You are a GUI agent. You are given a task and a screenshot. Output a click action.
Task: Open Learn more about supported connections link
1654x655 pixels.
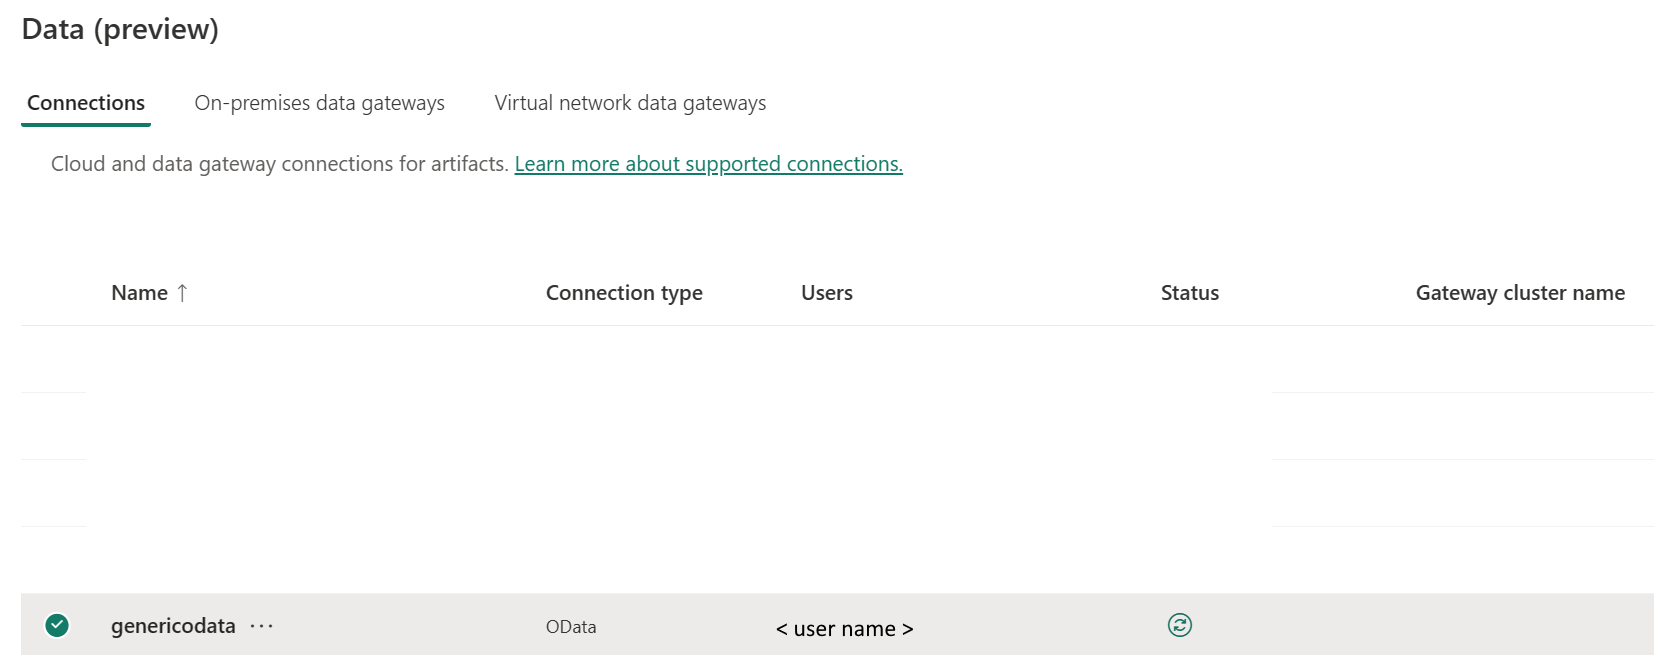click(x=708, y=164)
